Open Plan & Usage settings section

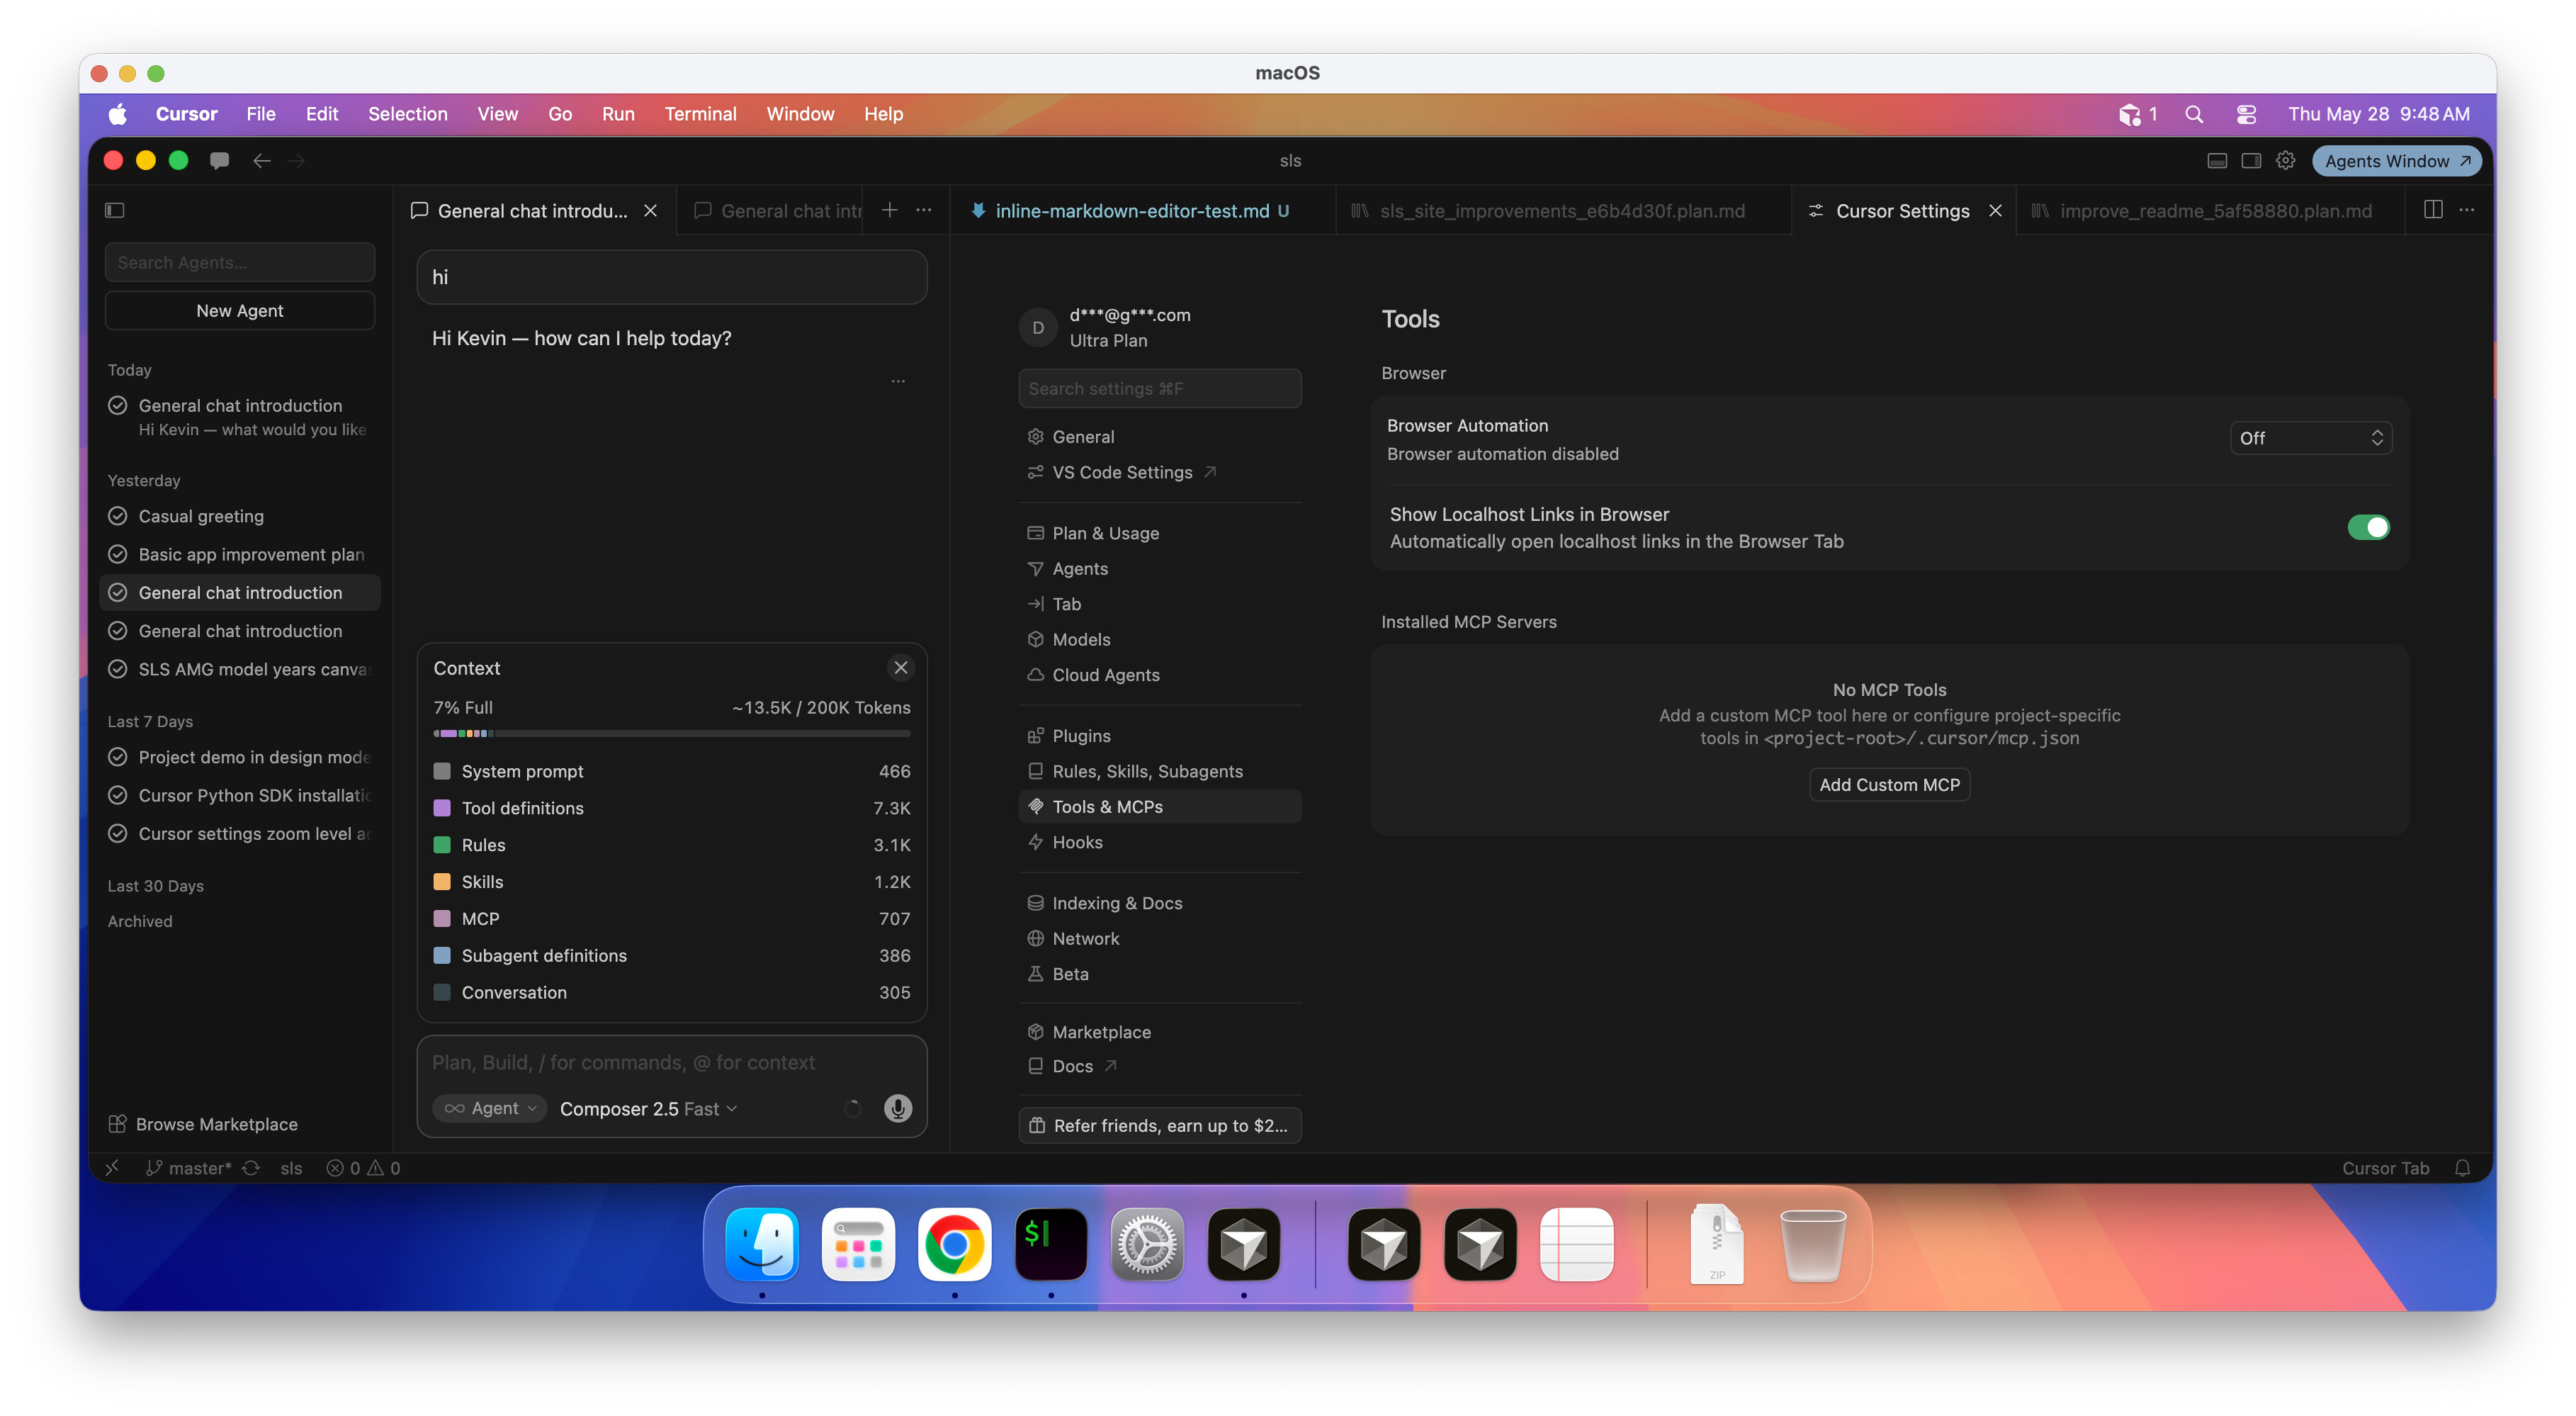[1160, 533]
